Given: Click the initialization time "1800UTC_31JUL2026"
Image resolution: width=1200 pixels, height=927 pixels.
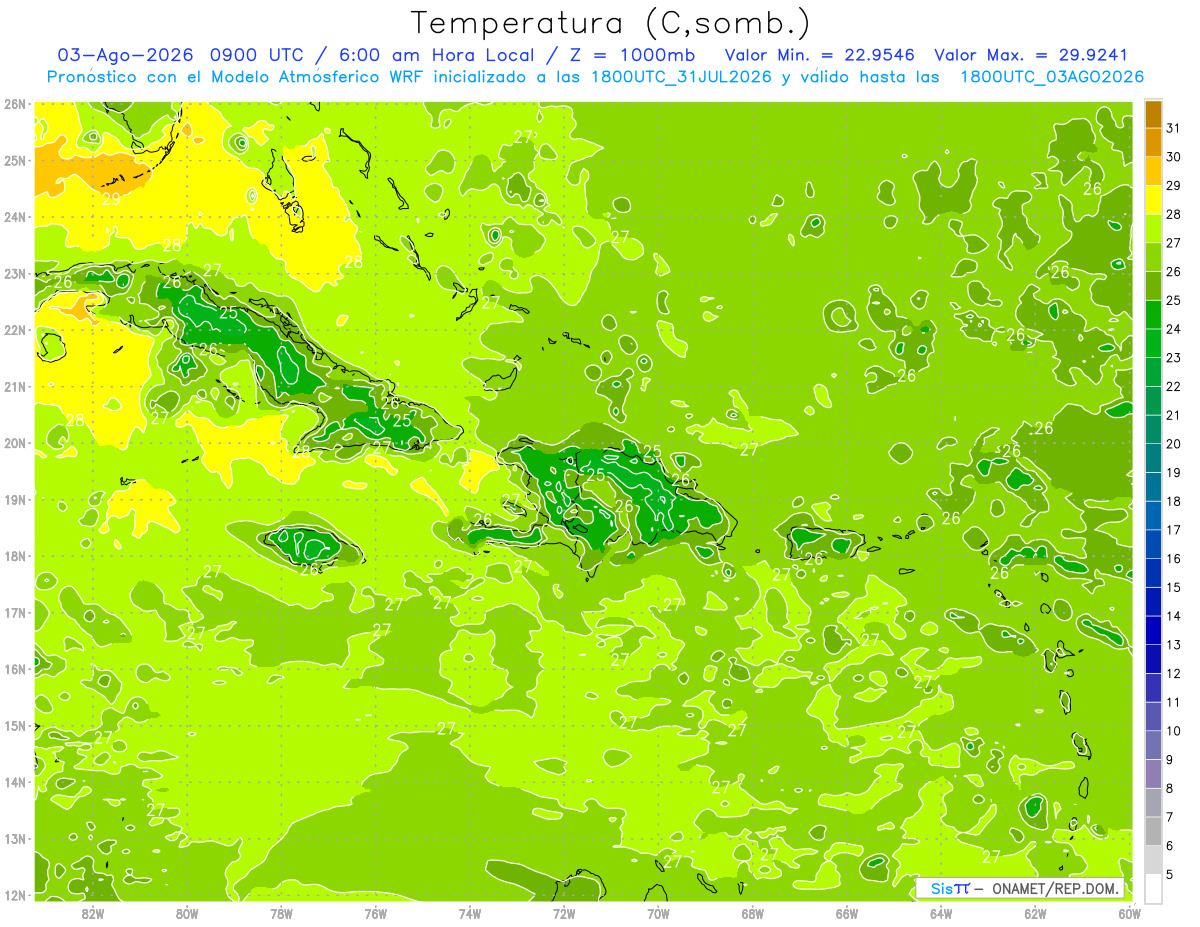Looking at the screenshot, I should [x=680, y=77].
